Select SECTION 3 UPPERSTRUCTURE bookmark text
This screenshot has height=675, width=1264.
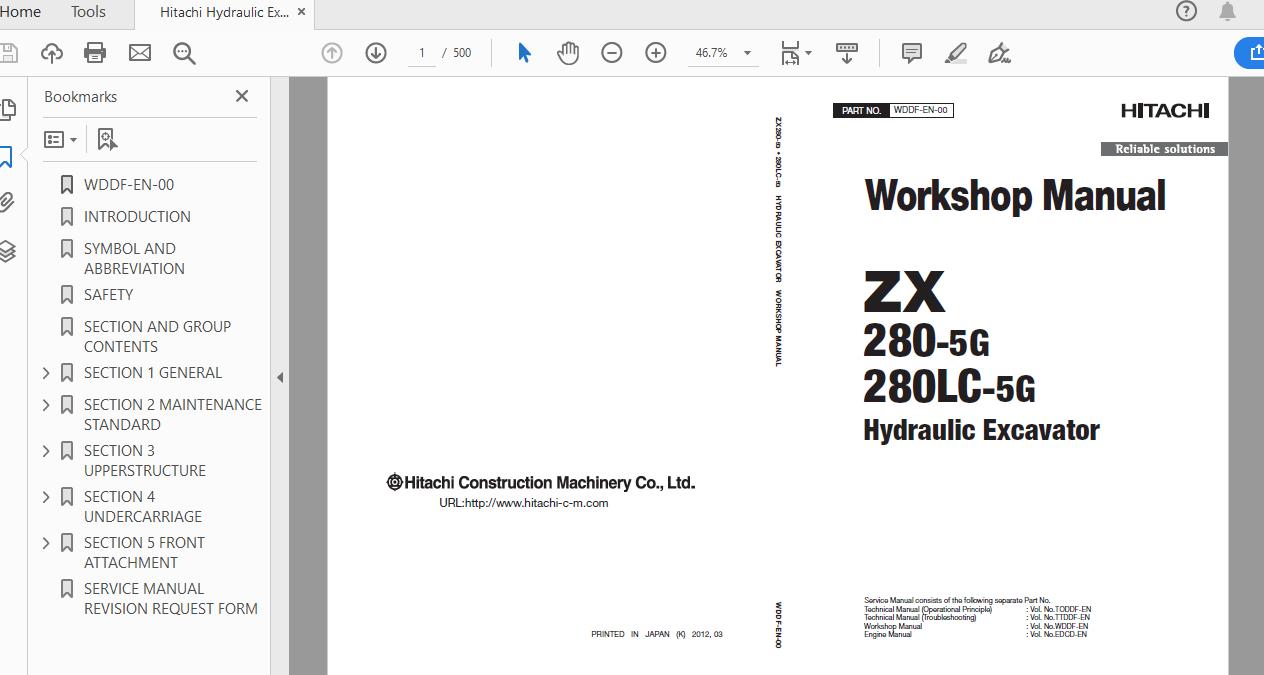(145, 461)
